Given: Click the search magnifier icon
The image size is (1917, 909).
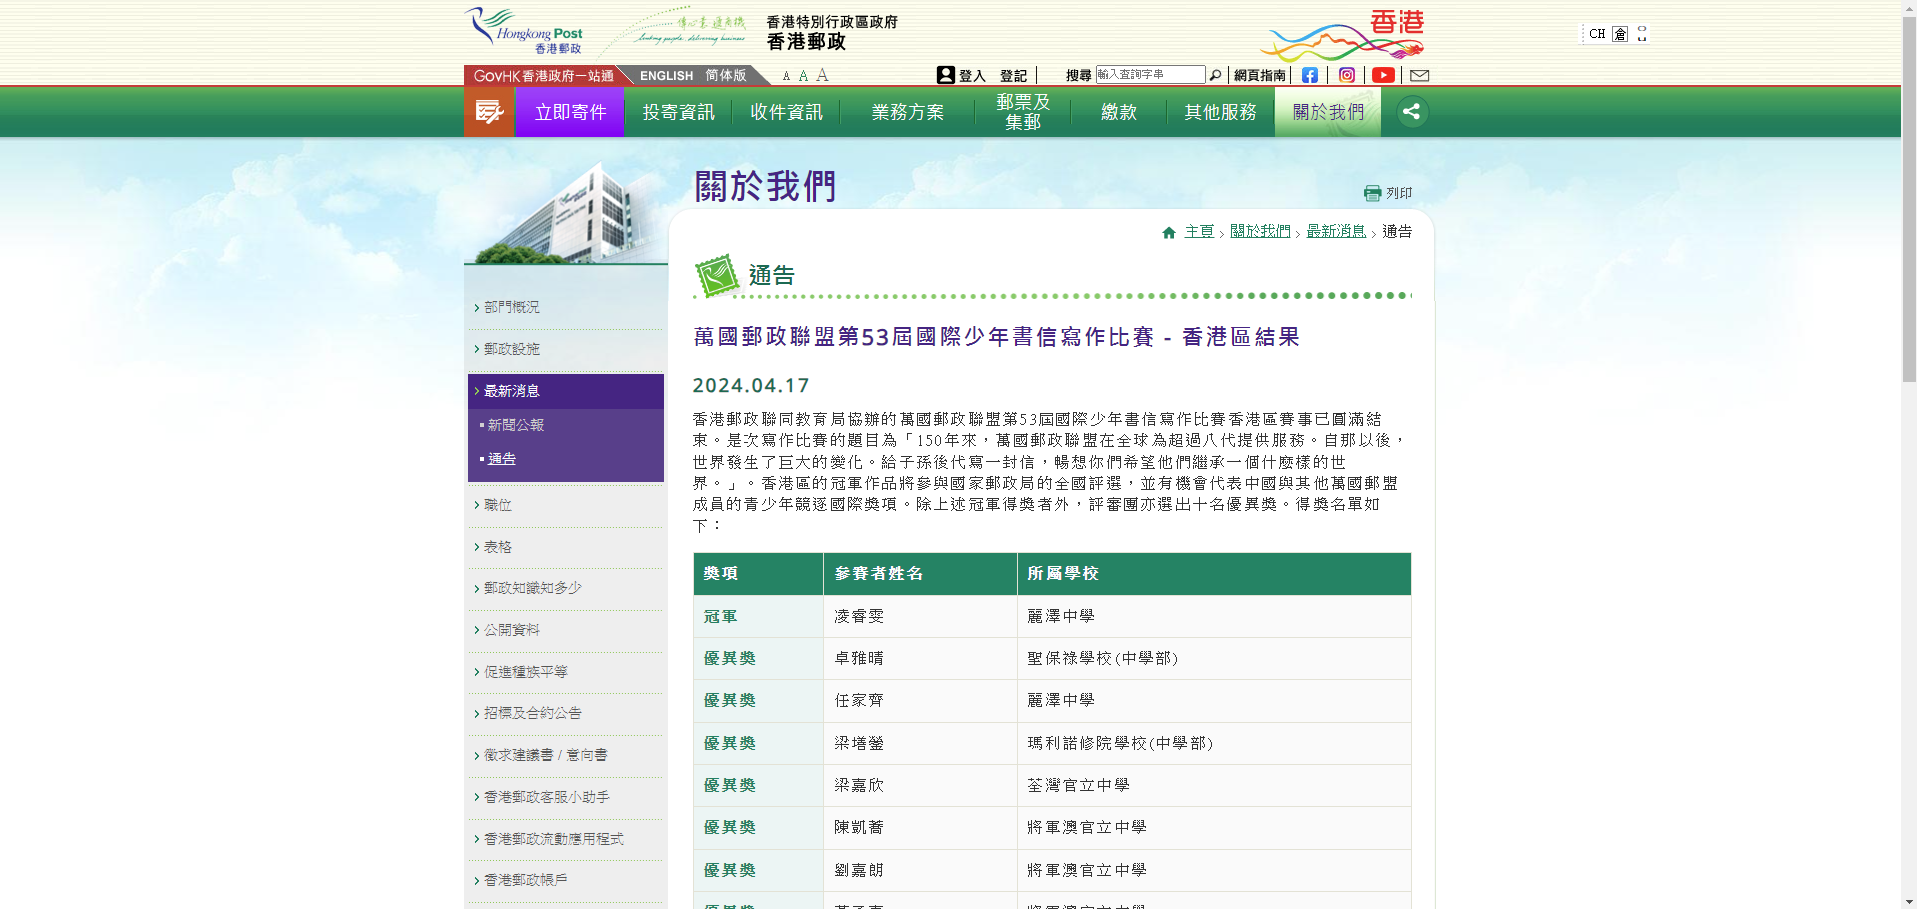Looking at the screenshot, I should tap(1215, 75).
